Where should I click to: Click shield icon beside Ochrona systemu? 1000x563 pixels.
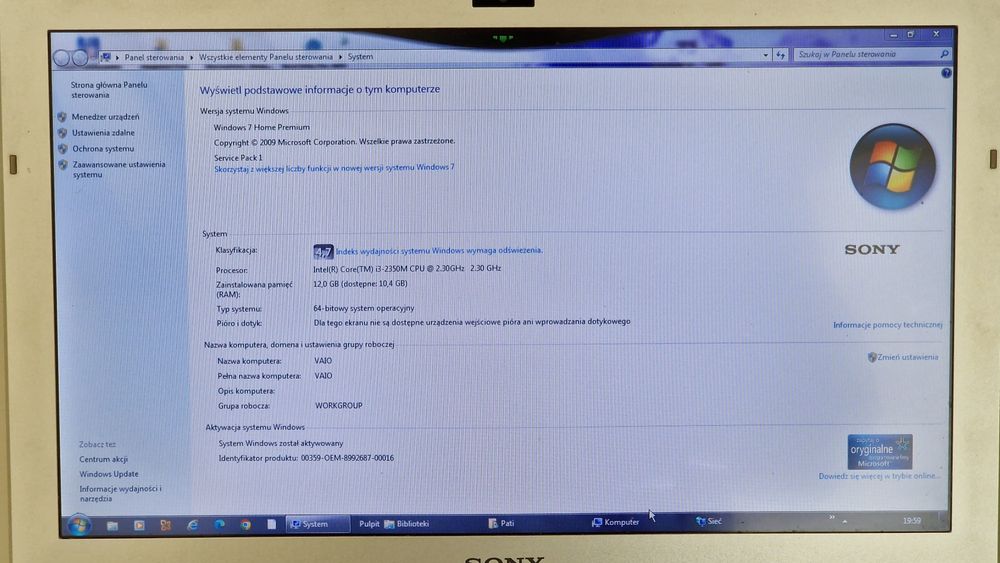(62, 149)
